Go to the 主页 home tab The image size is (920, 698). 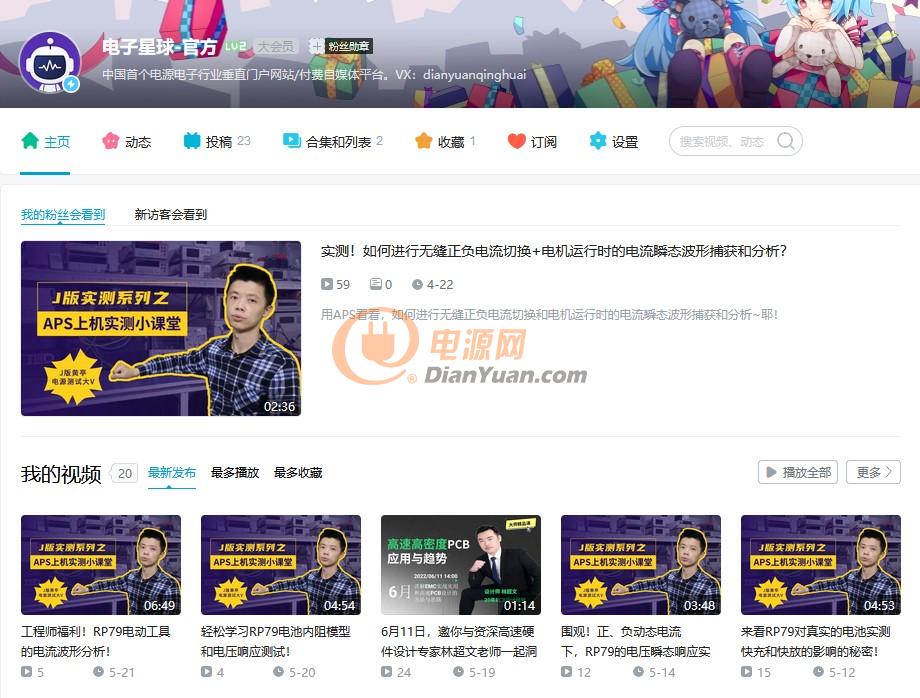[x=45, y=141]
